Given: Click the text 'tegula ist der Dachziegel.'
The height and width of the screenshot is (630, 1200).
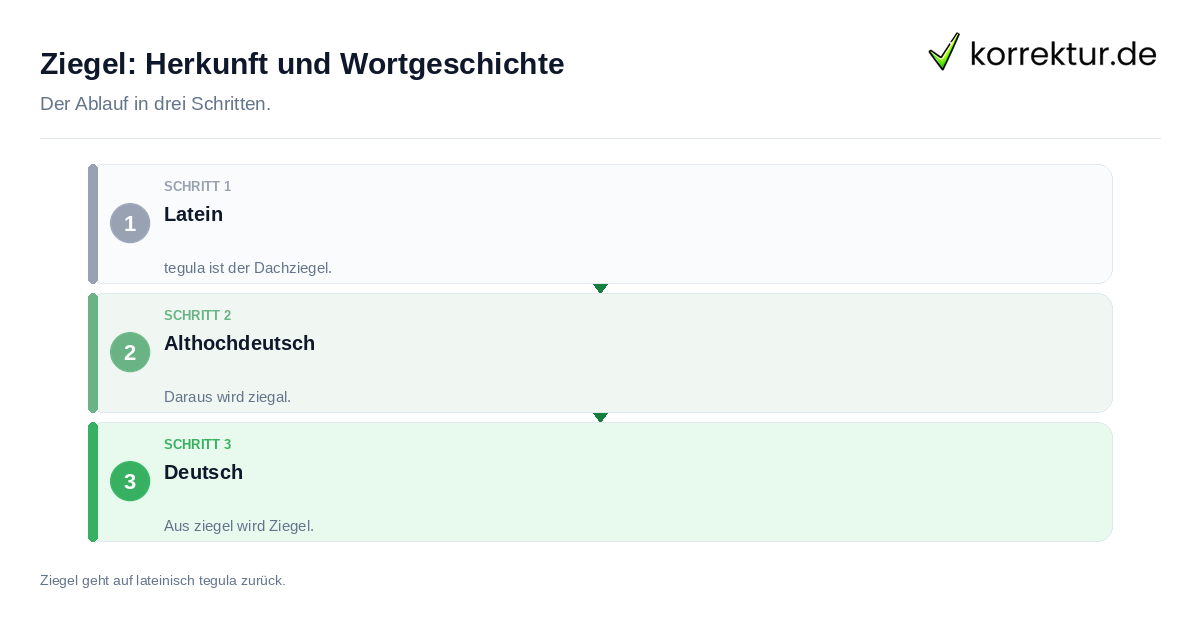Looking at the screenshot, I should tap(247, 268).
